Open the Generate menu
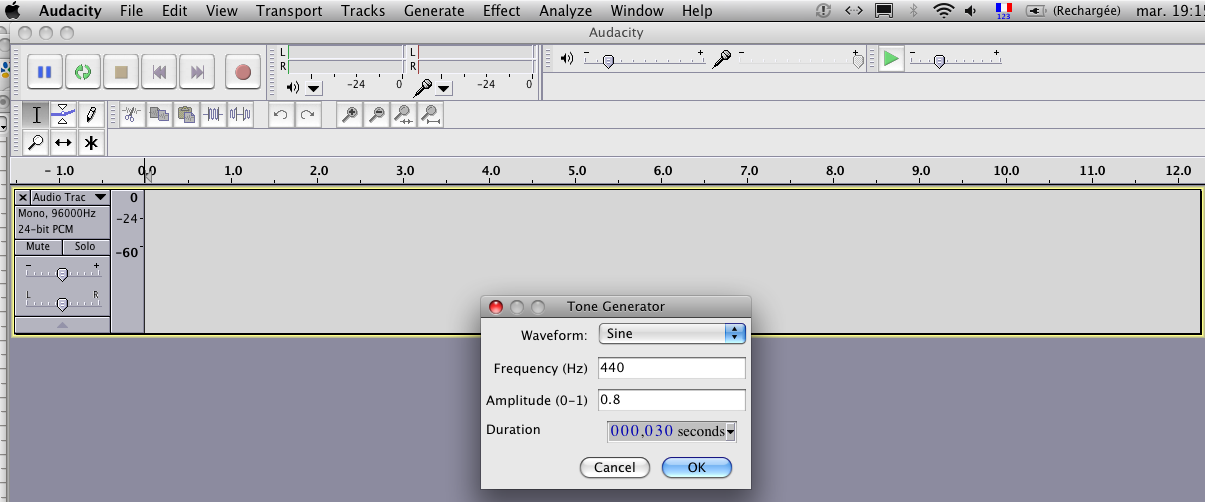 point(434,11)
